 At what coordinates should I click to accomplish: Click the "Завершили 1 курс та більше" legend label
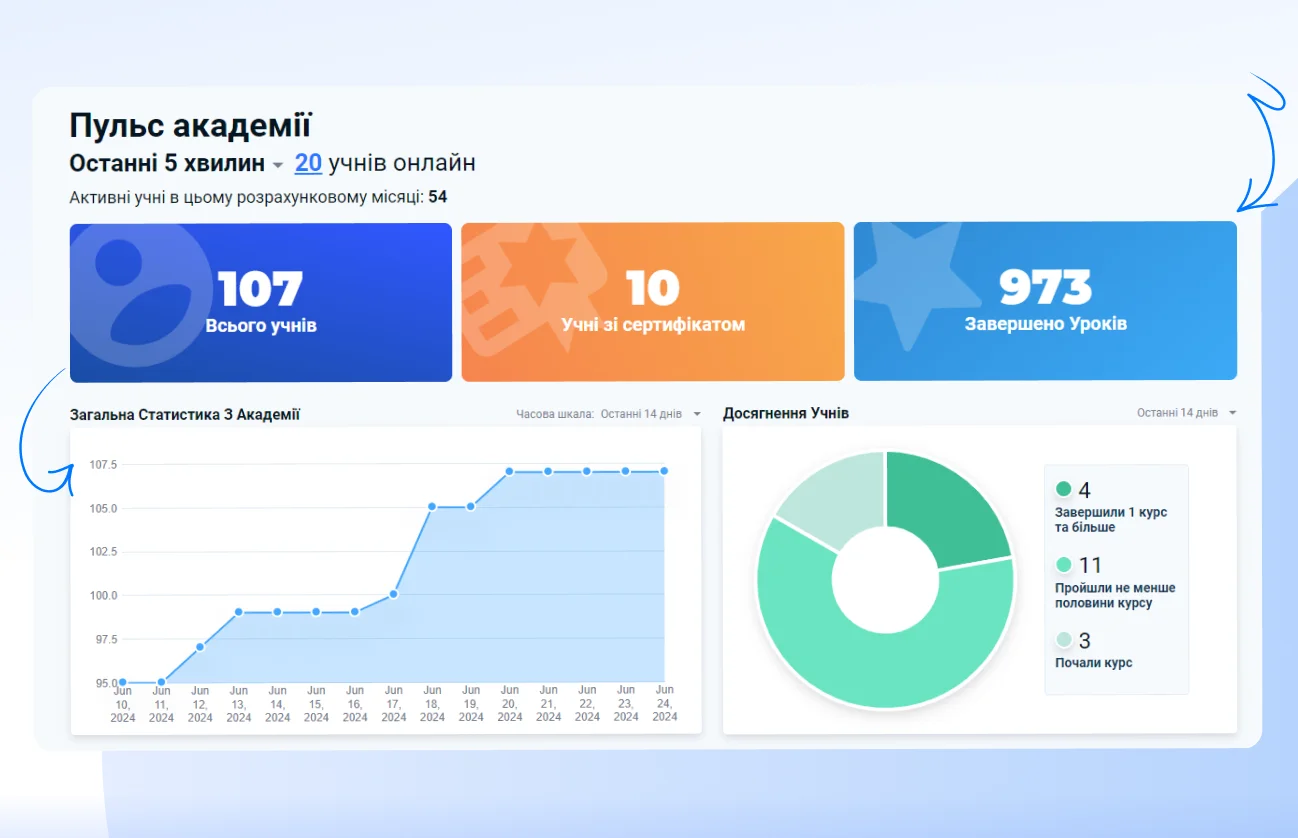[1110, 519]
